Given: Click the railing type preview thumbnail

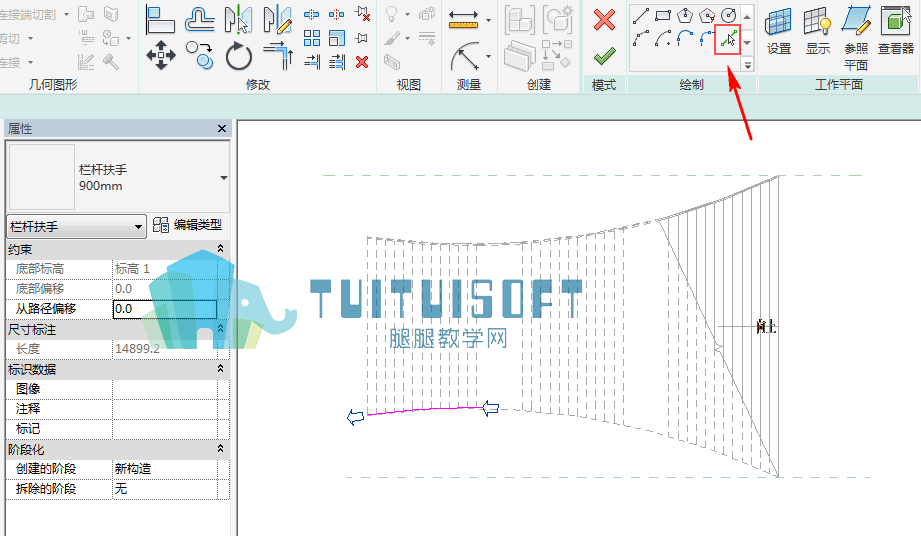Looking at the screenshot, I should pyautogui.click(x=42, y=177).
